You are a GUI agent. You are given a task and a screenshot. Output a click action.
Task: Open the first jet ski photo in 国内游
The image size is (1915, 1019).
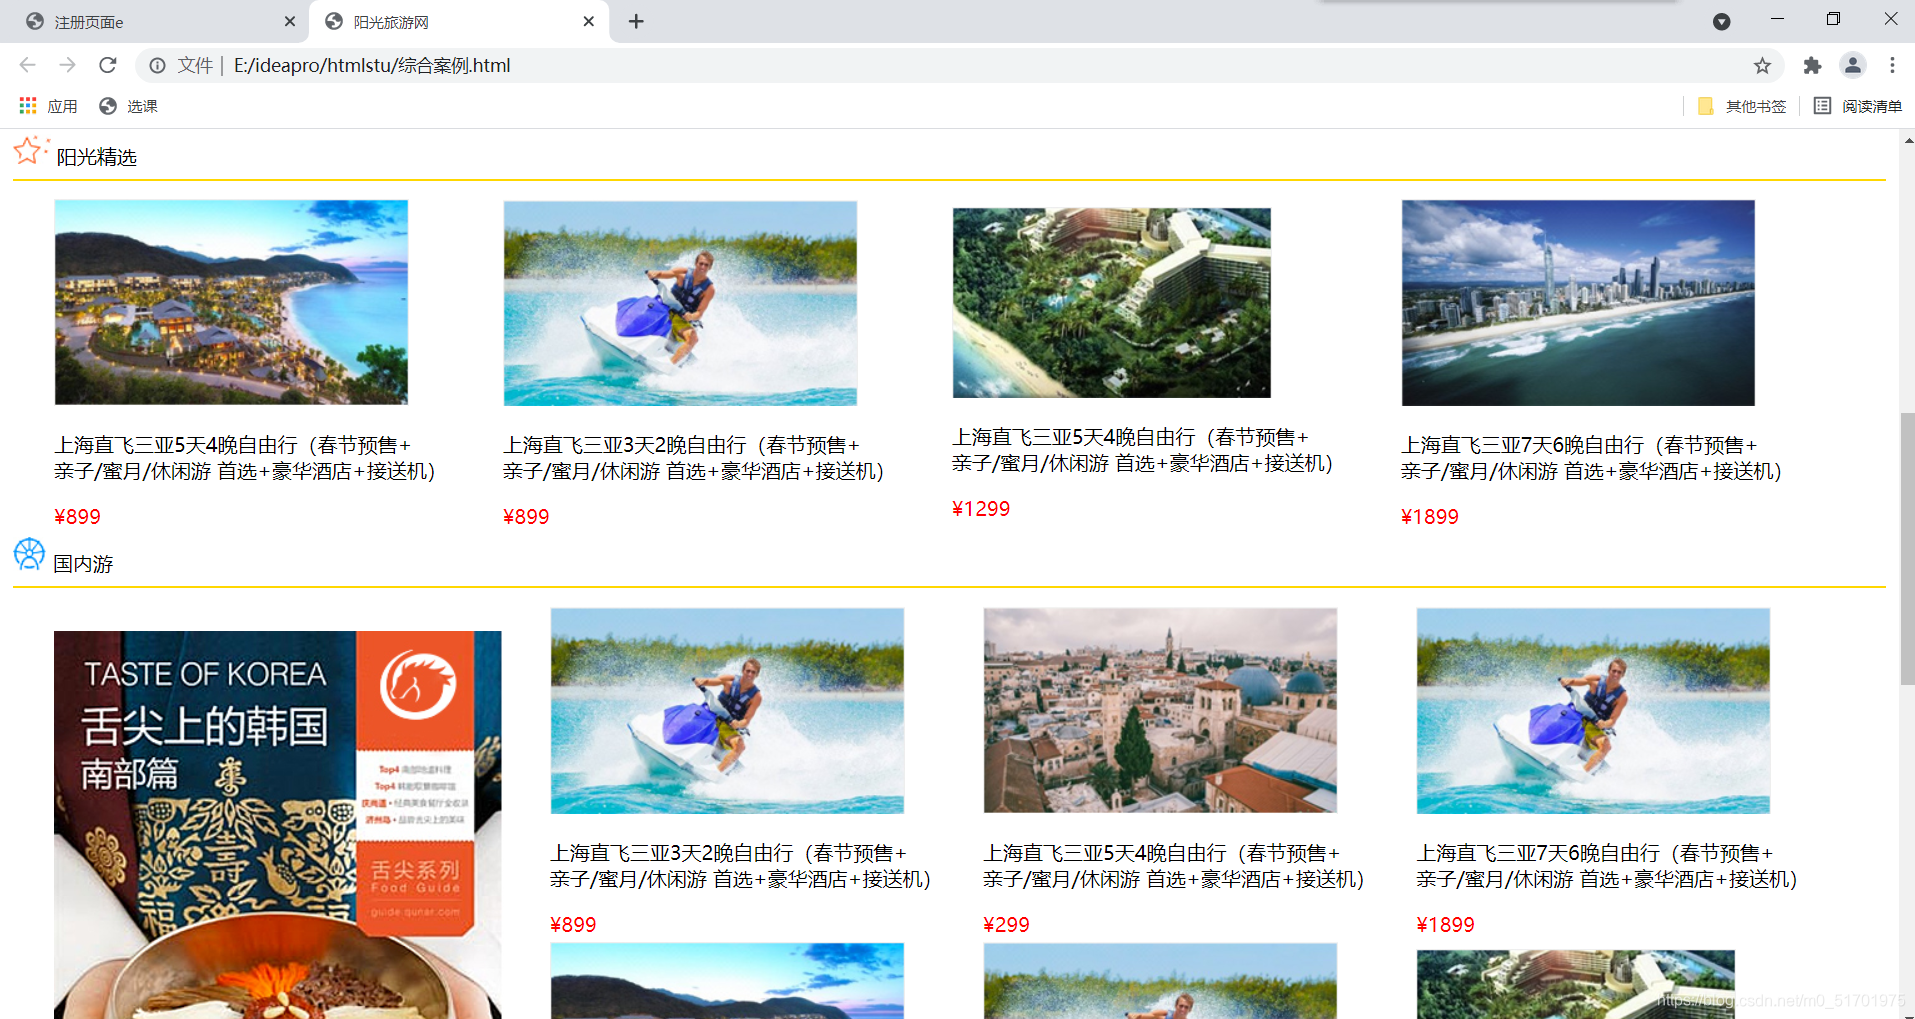point(727,711)
